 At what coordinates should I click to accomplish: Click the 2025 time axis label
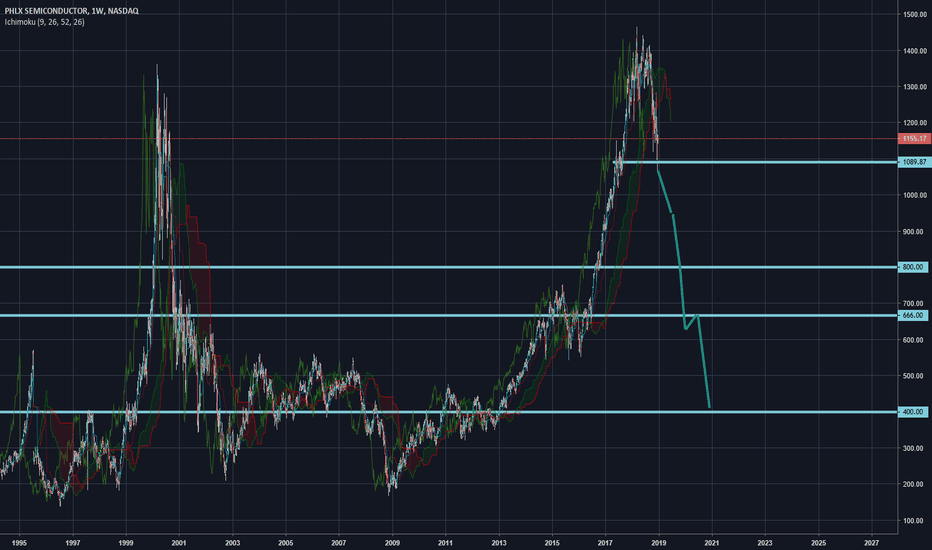click(818, 543)
